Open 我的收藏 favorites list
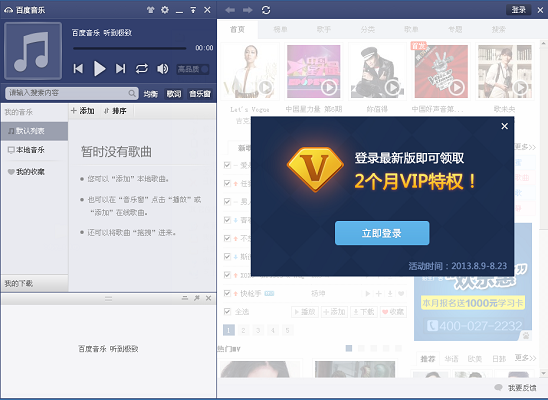This screenshot has height=400, width=548. point(34,172)
